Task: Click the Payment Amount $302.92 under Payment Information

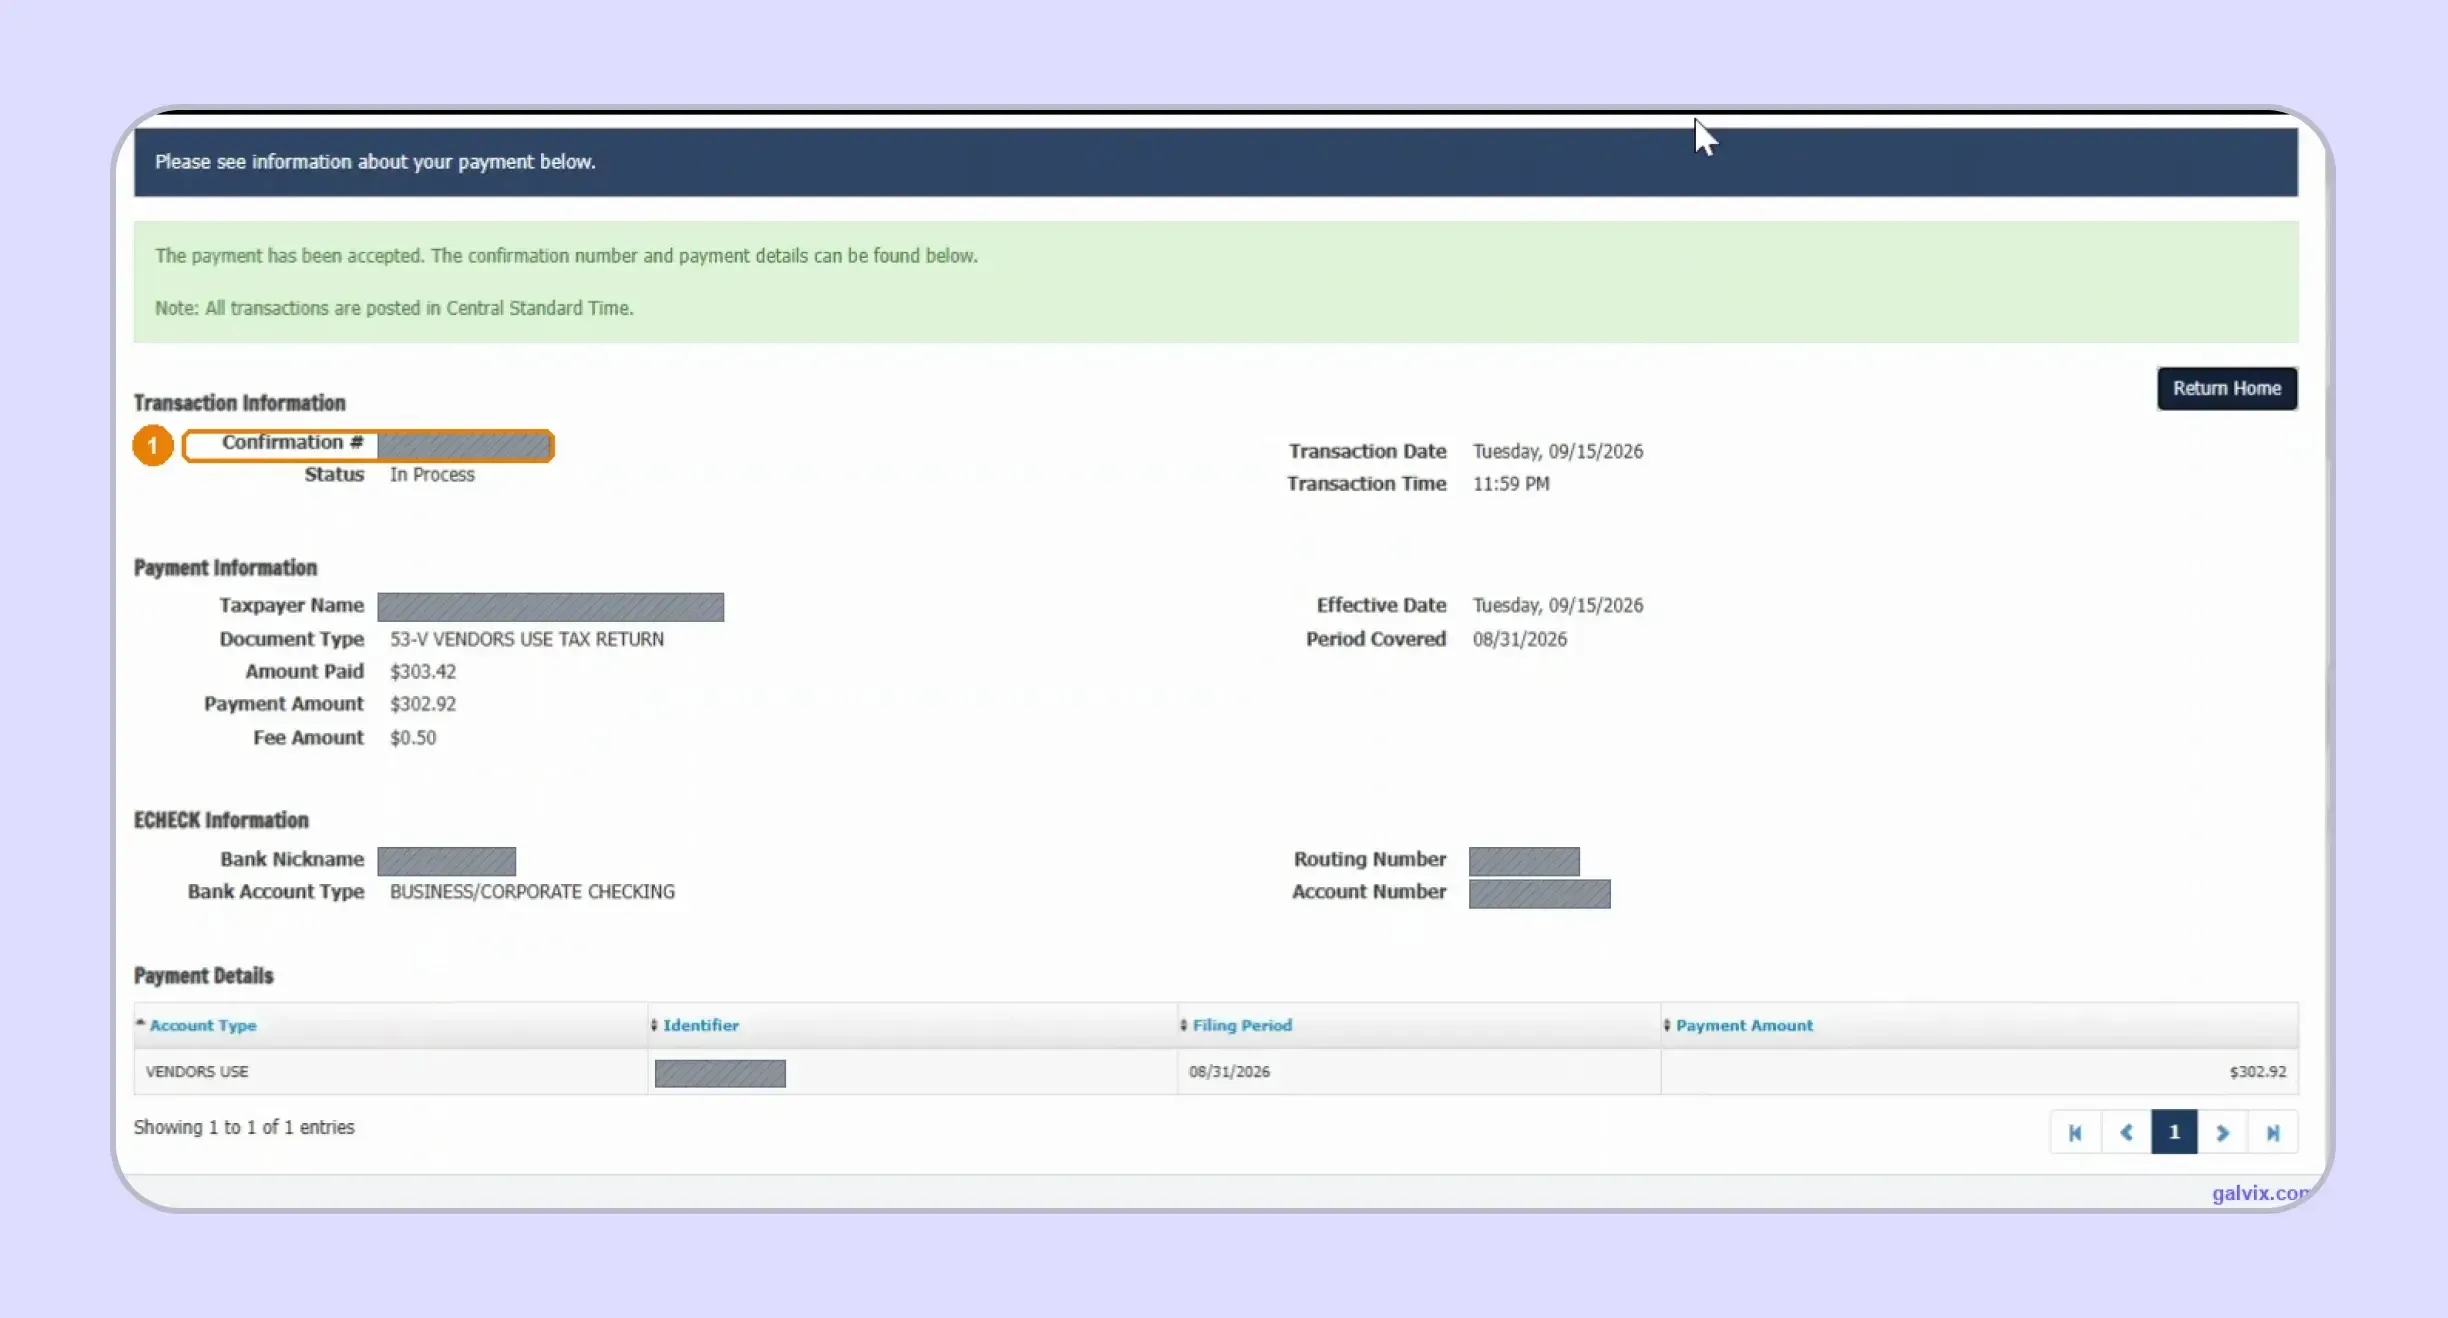Action: [423, 703]
